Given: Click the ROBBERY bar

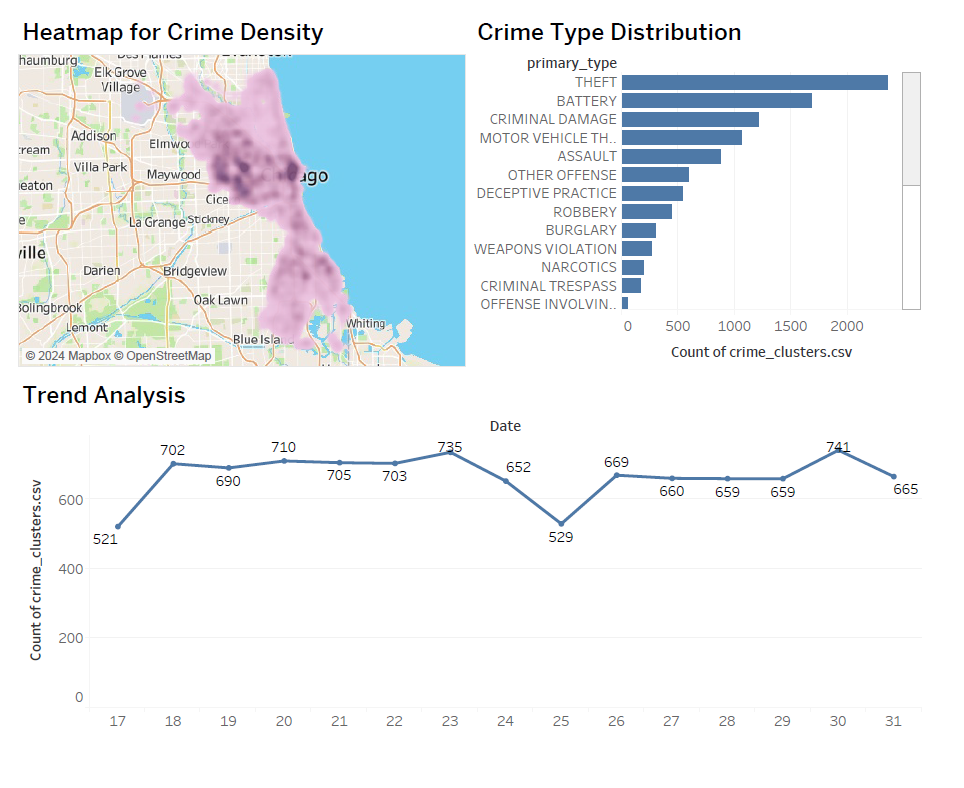Looking at the screenshot, I should coord(647,211).
